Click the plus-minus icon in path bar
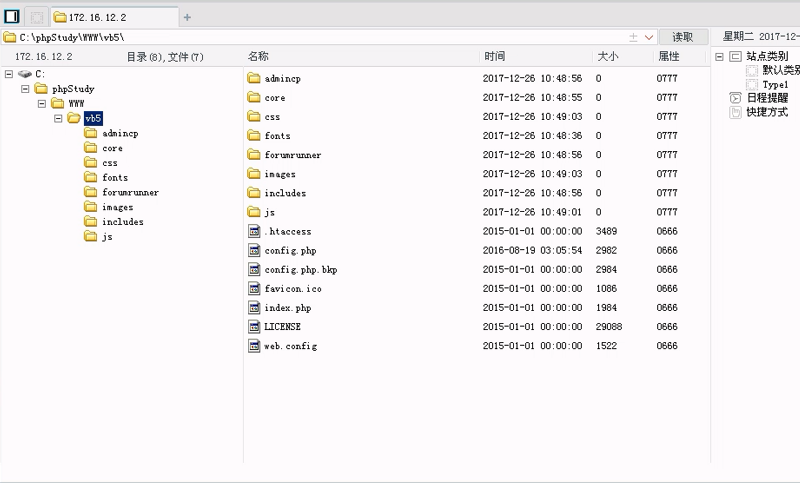The image size is (800, 483). (x=633, y=37)
